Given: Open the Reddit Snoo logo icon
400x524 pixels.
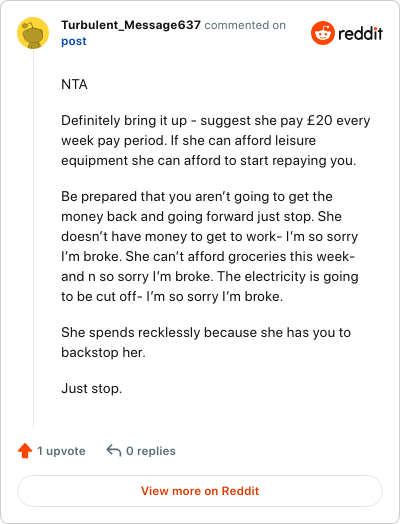Looking at the screenshot, I should [322, 33].
